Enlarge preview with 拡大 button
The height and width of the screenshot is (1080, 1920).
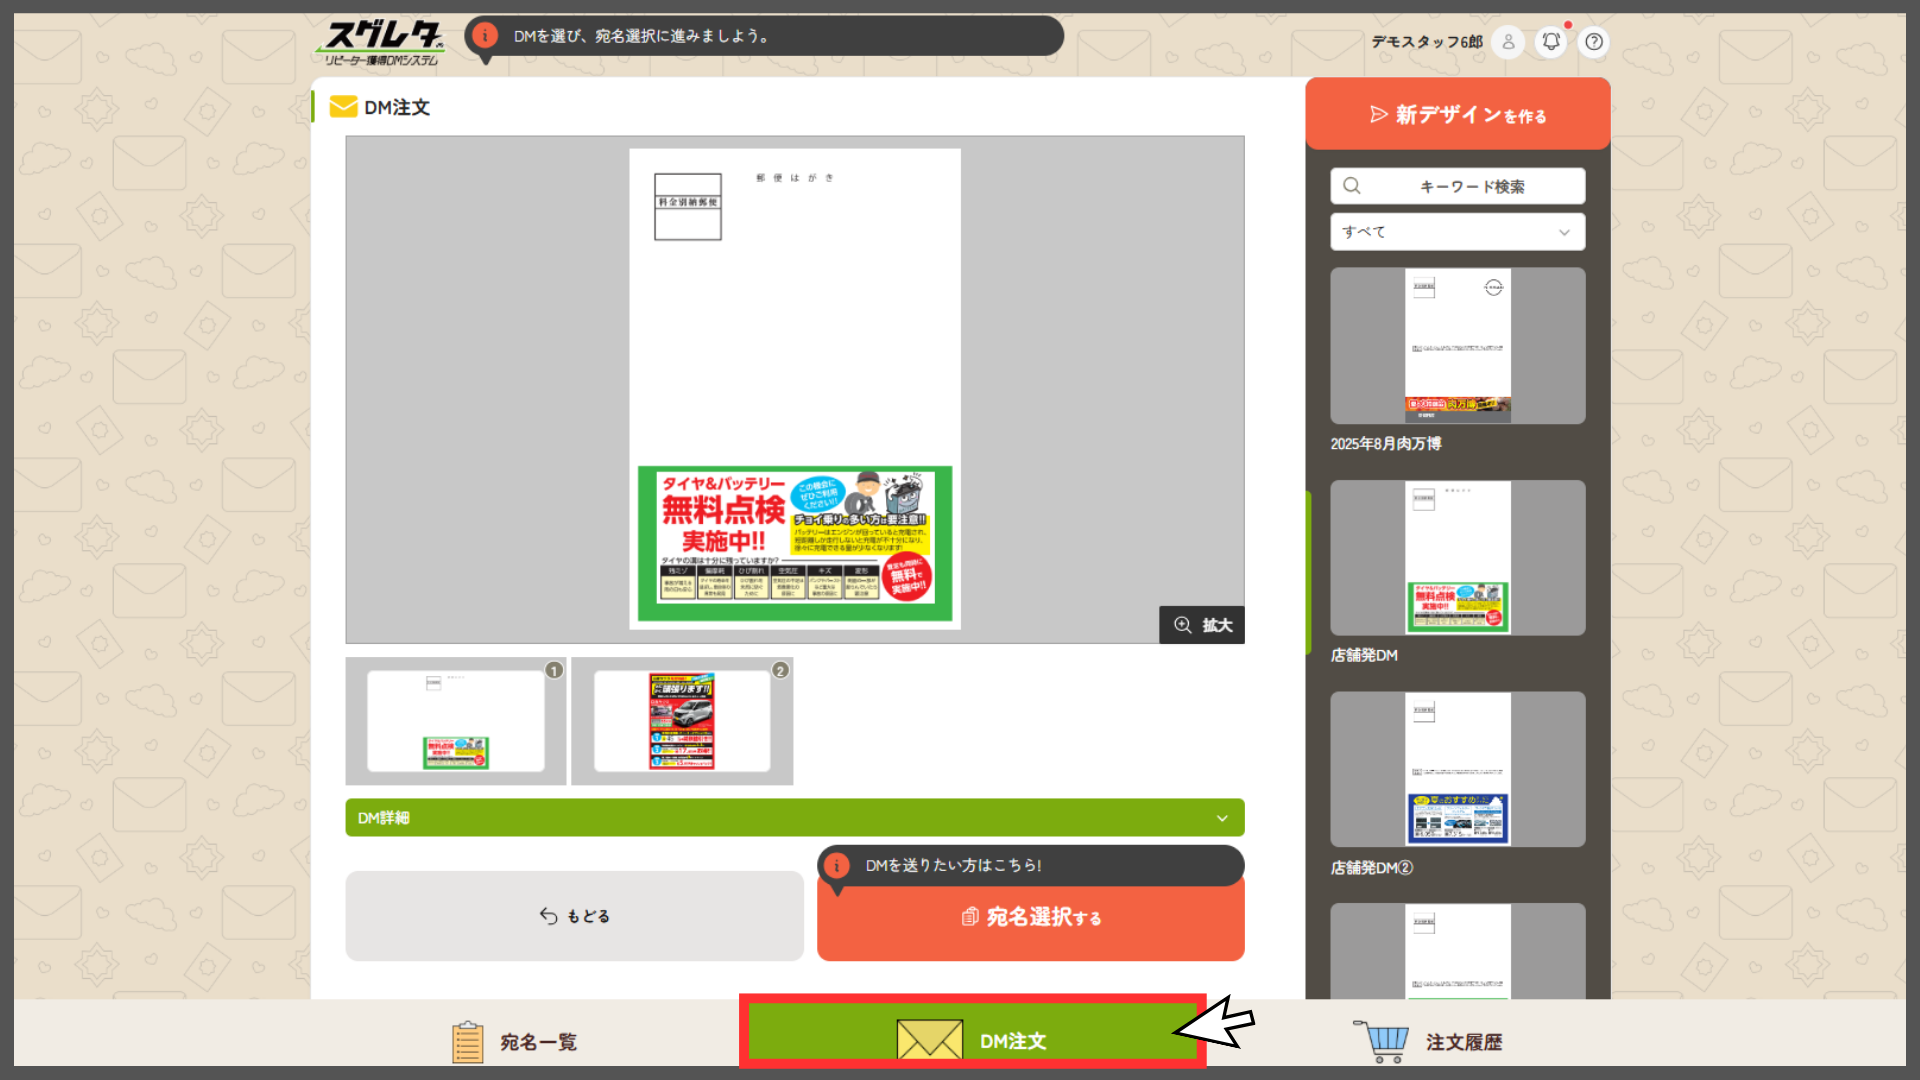(1202, 625)
